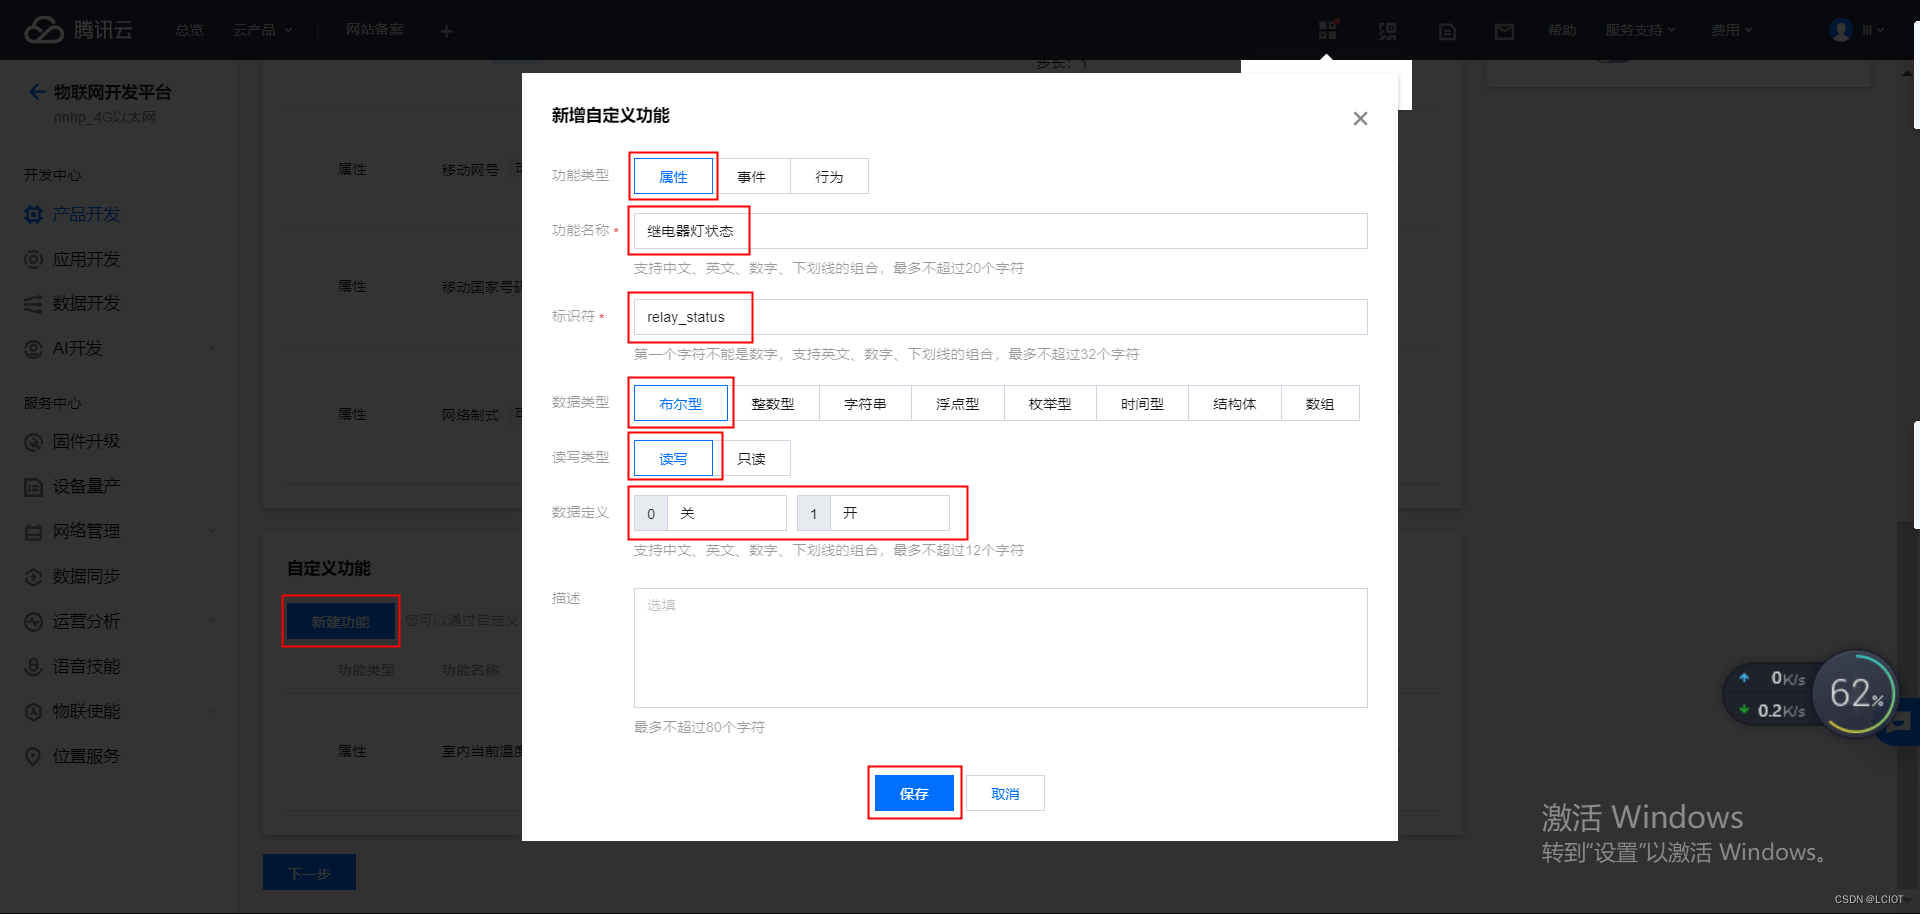The height and width of the screenshot is (914, 1920).
Task: Select 数组 data type
Action: point(1320,404)
